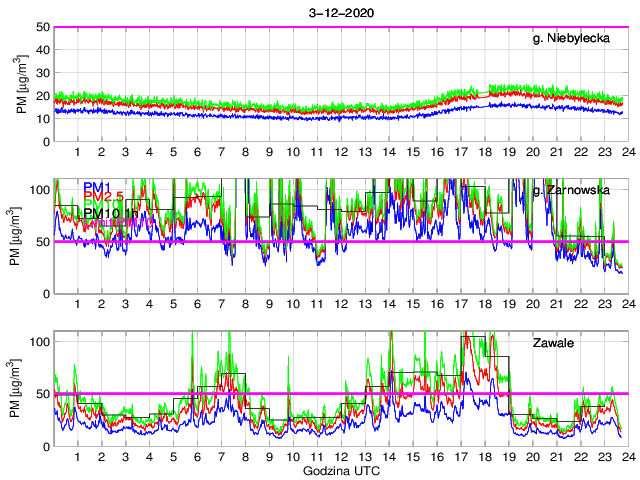Click the 30 tick on top chart y-axis
Viewport: 640px width, 480px height.
point(45,73)
